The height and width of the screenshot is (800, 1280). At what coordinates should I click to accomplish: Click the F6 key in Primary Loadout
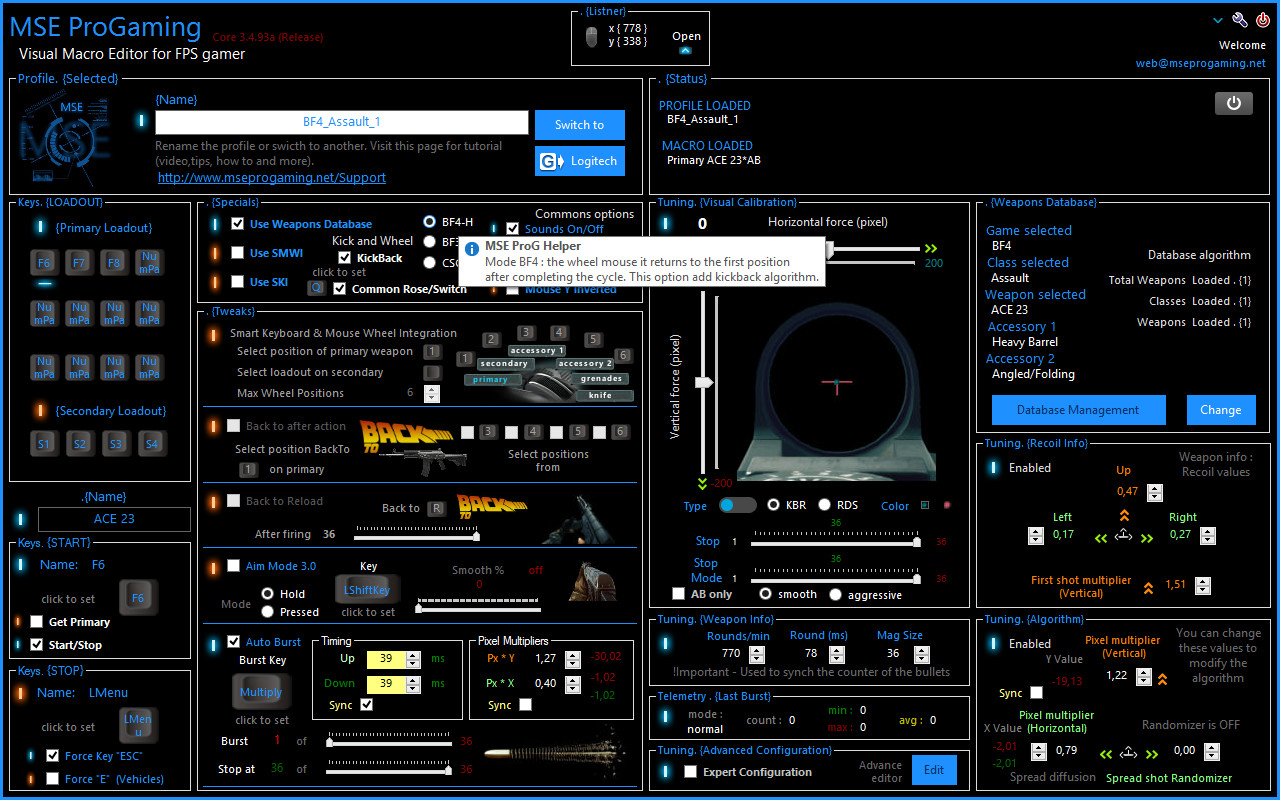point(45,263)
